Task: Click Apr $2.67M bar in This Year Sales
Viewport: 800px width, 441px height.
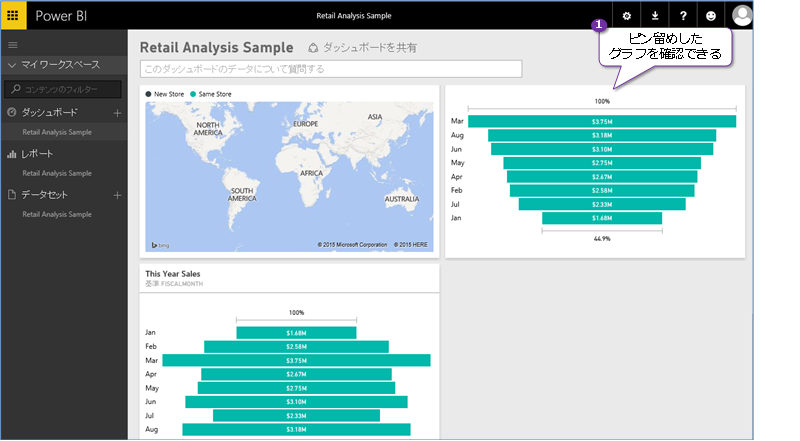Action: pyautogui.click(x=296, y=374)
